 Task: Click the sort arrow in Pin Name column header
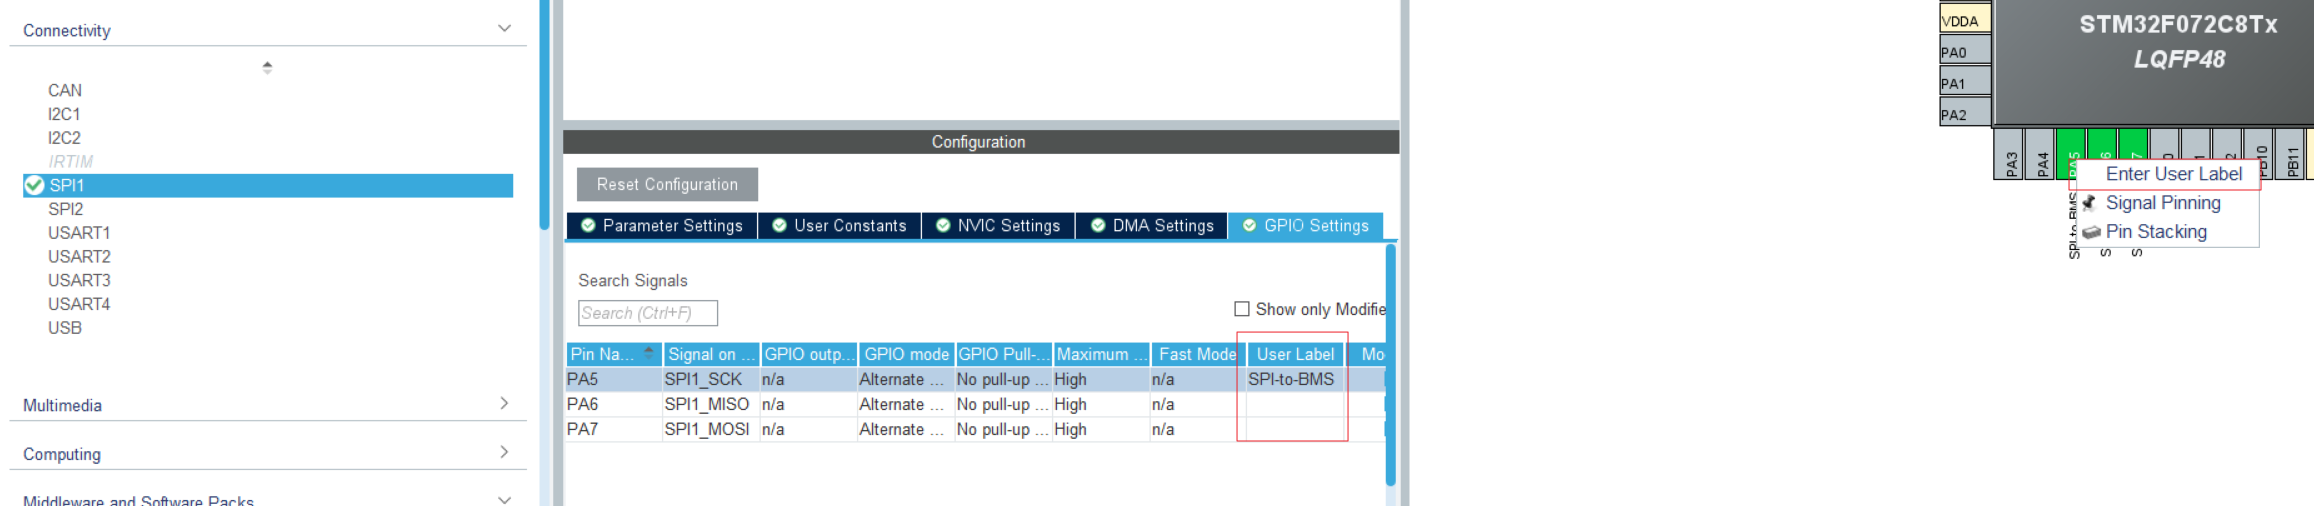click(x=649, y=352)
